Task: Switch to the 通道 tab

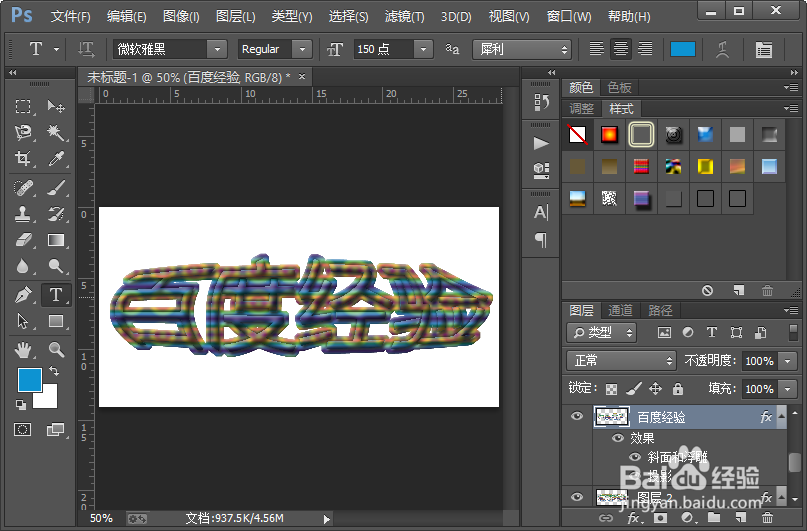Action: click(620, 310)
